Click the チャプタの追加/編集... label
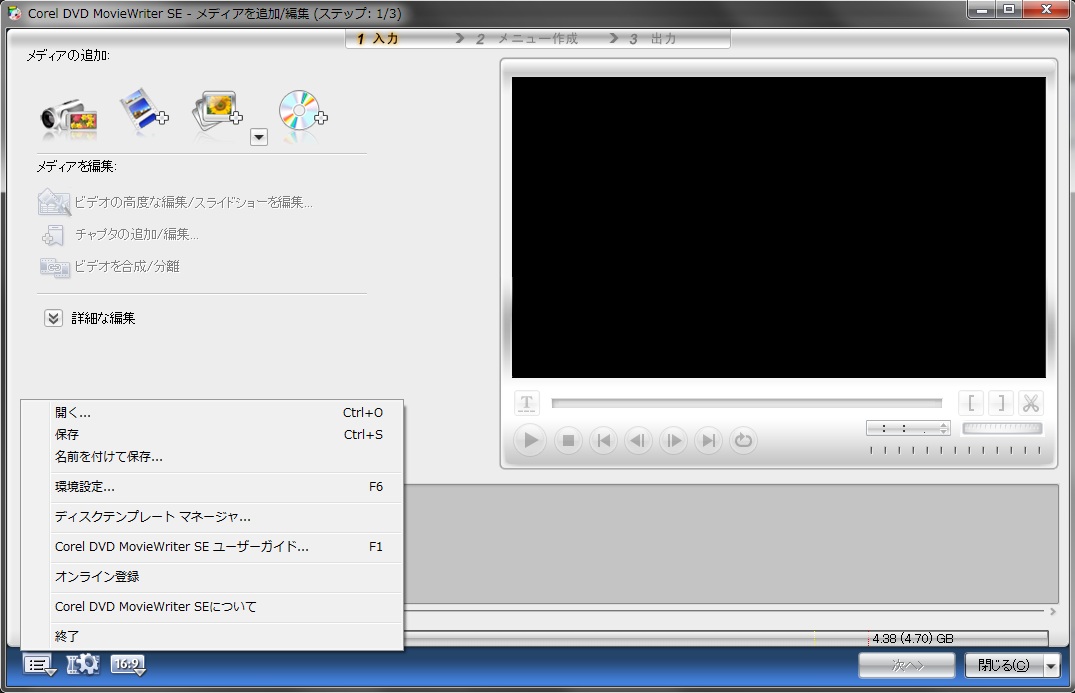The image size is (1075, 693). point(137,234)
